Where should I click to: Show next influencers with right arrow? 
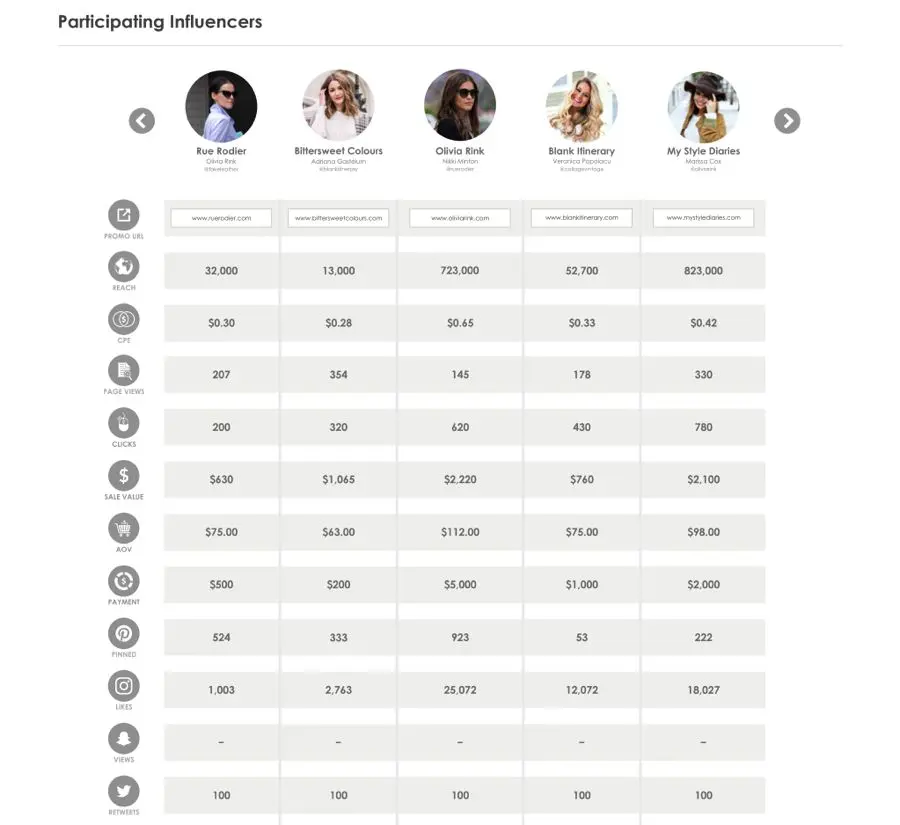click(787, 121)
